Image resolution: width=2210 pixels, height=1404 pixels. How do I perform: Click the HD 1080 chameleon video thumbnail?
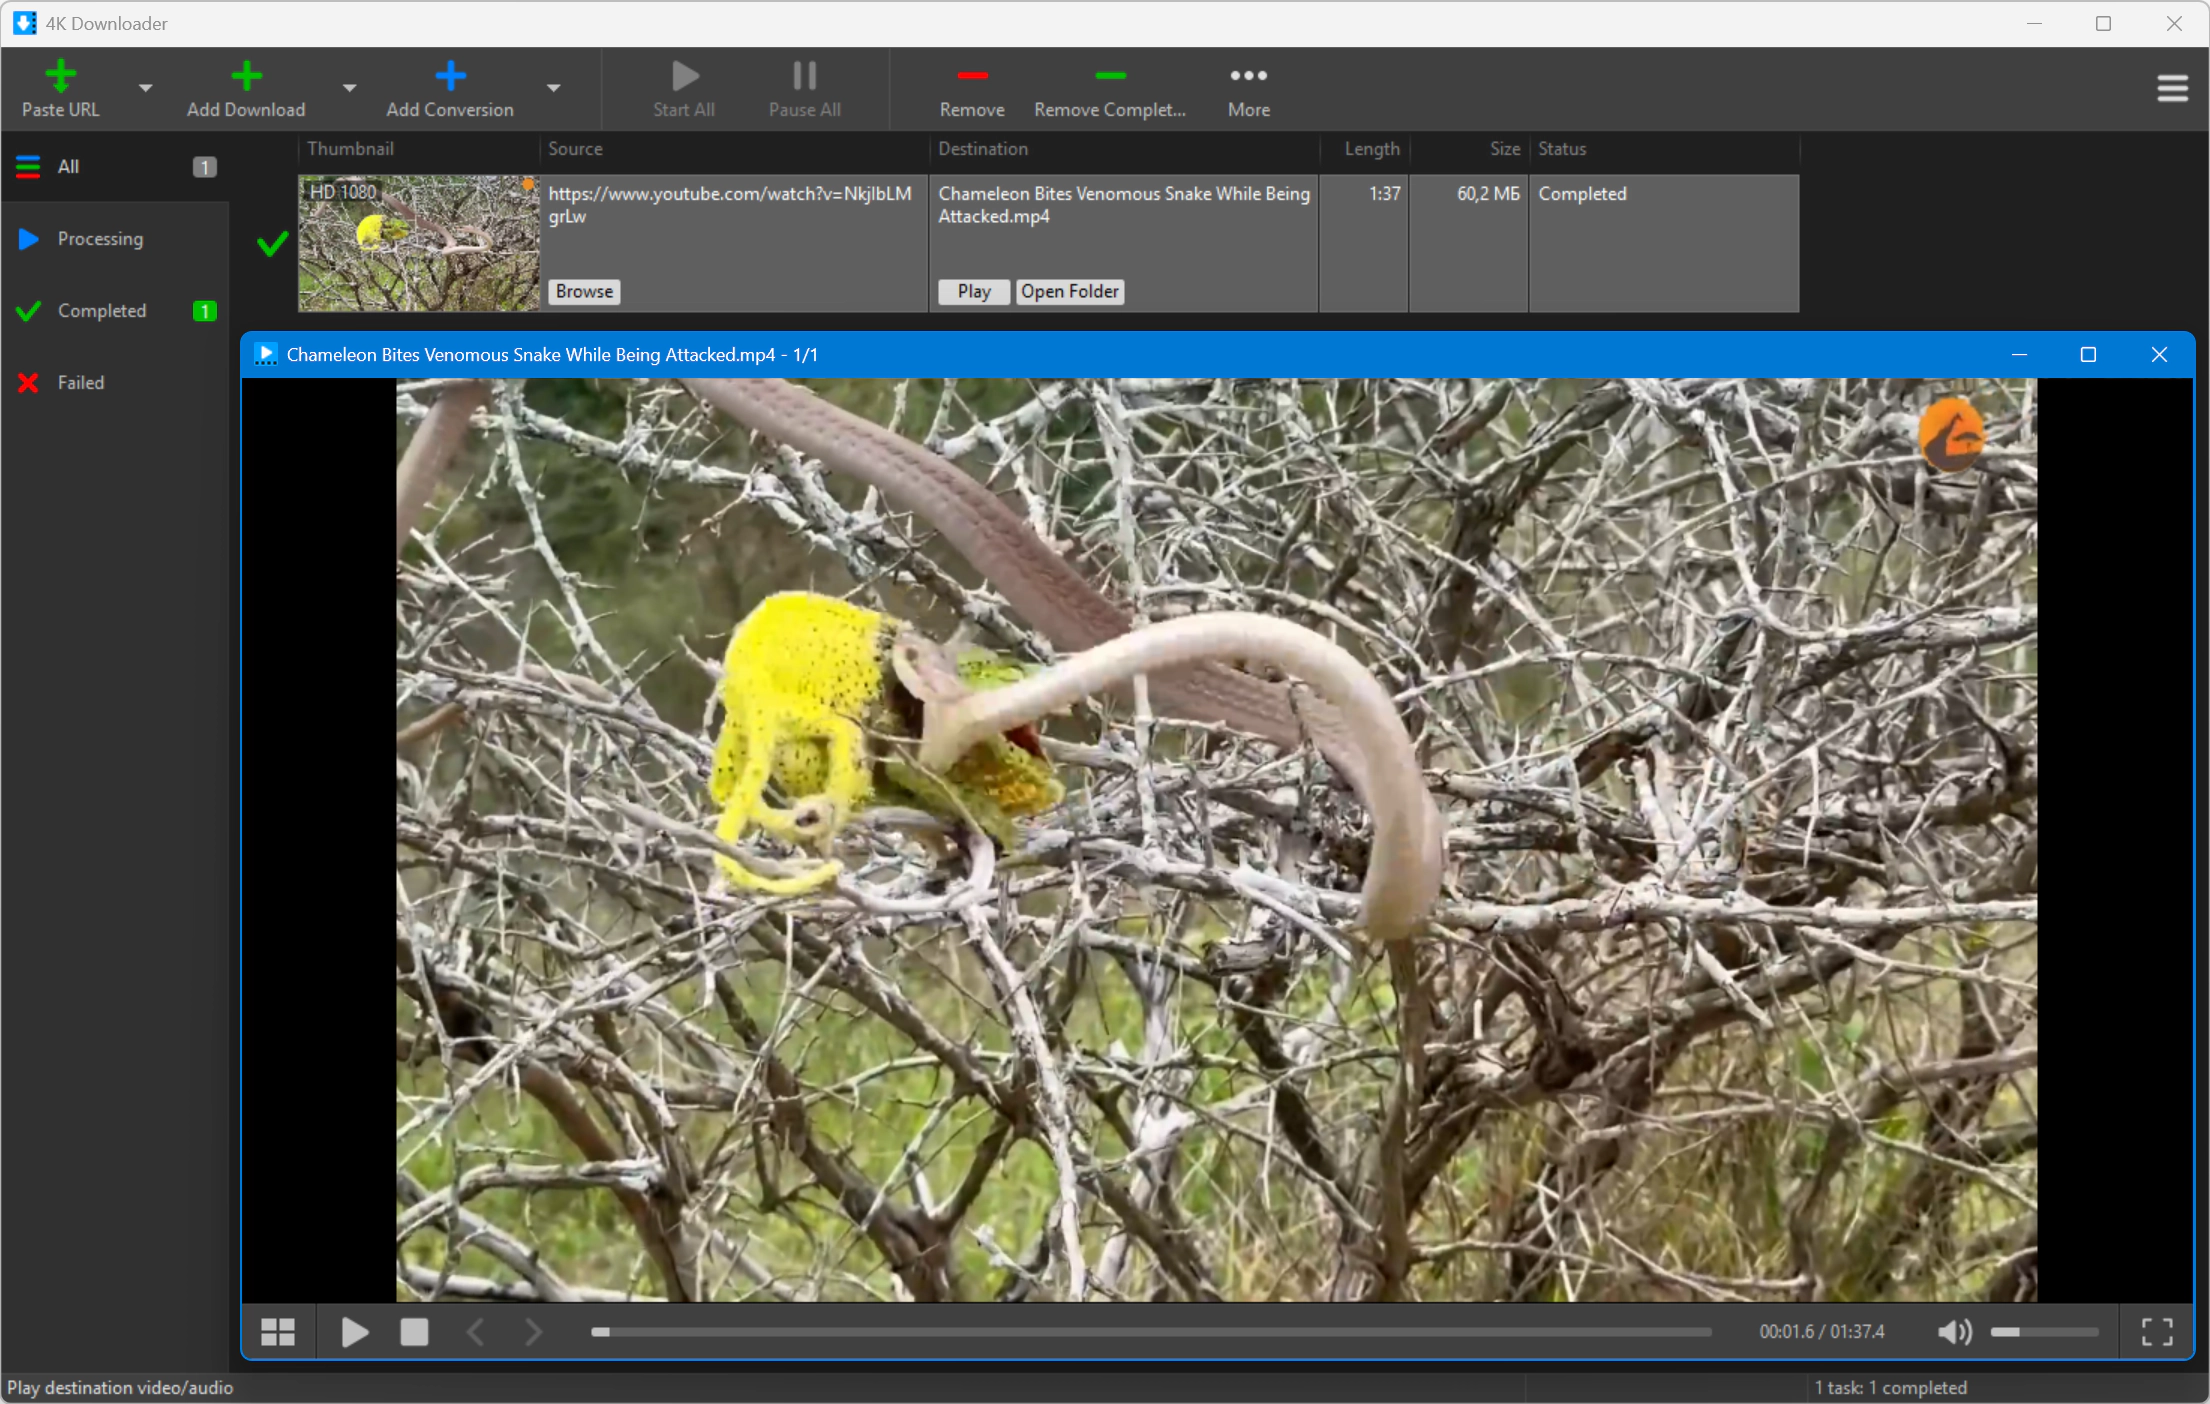pyautogui.click(x=418, y=243)
